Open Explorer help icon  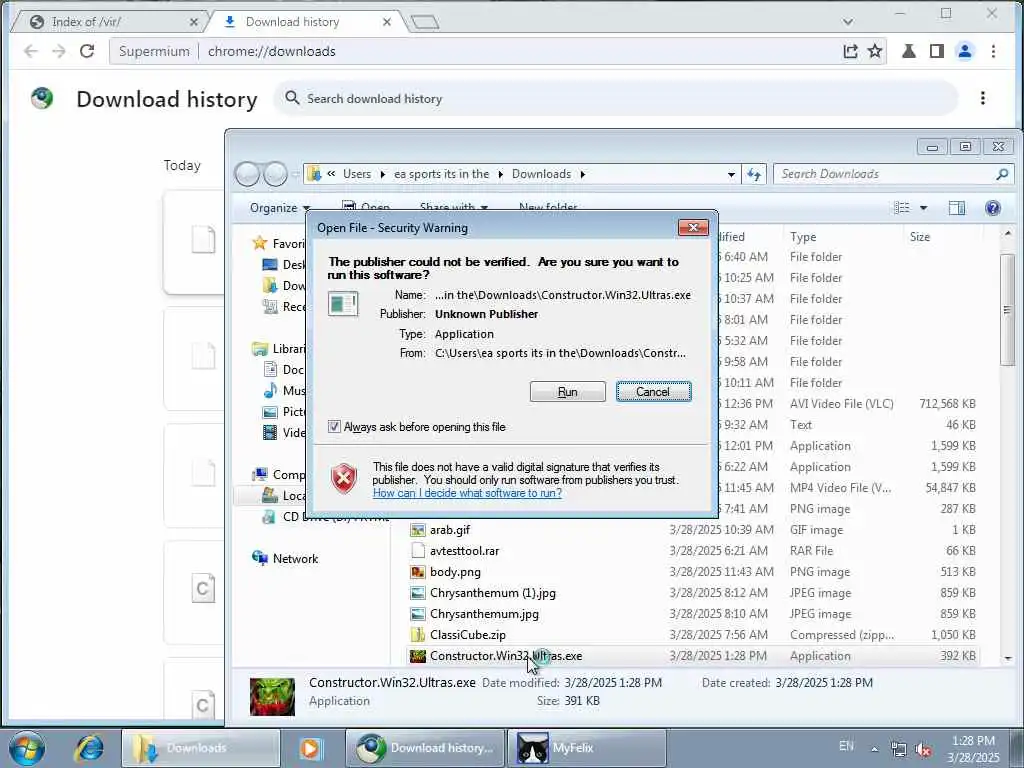[x=993, y=208]
